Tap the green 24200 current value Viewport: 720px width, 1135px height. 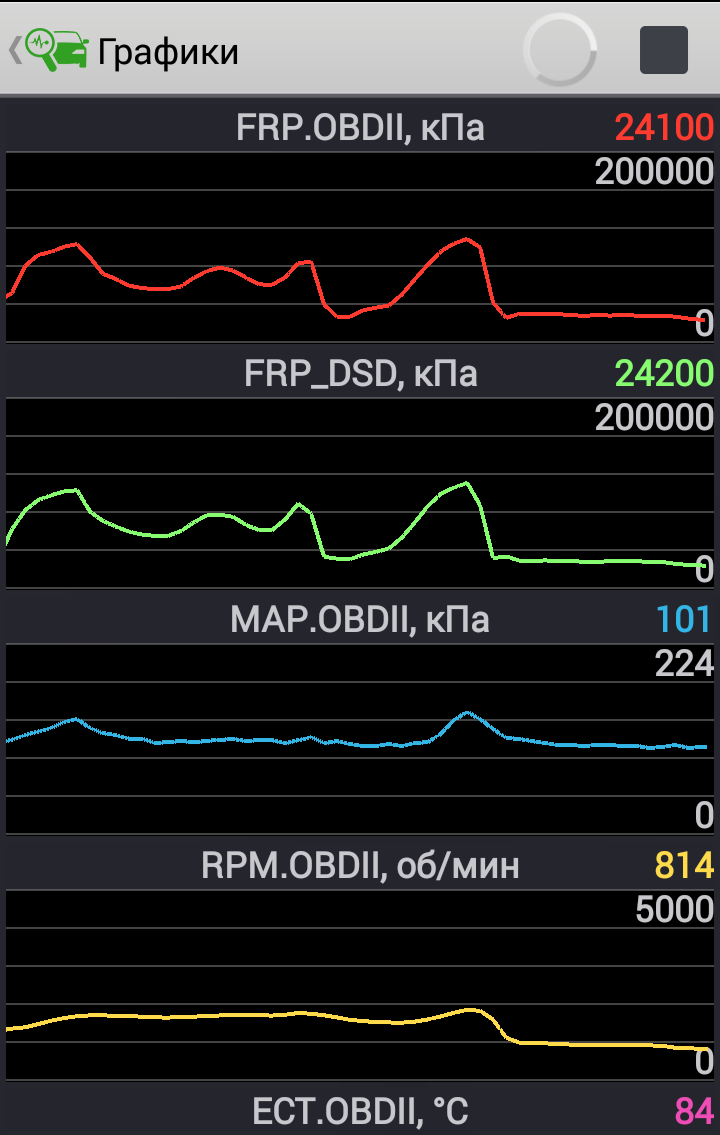[x=664, y=374]
